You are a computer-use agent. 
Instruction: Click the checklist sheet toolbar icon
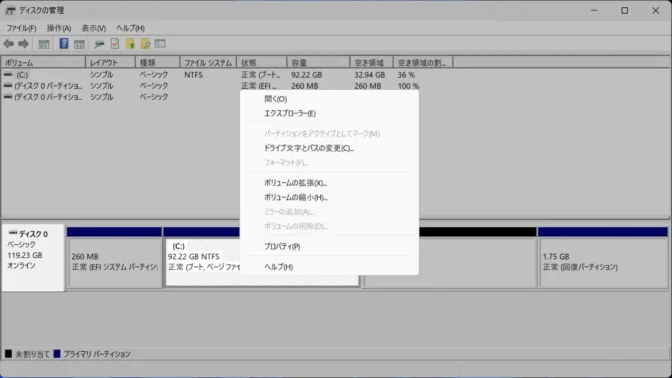tap(115, 43)
